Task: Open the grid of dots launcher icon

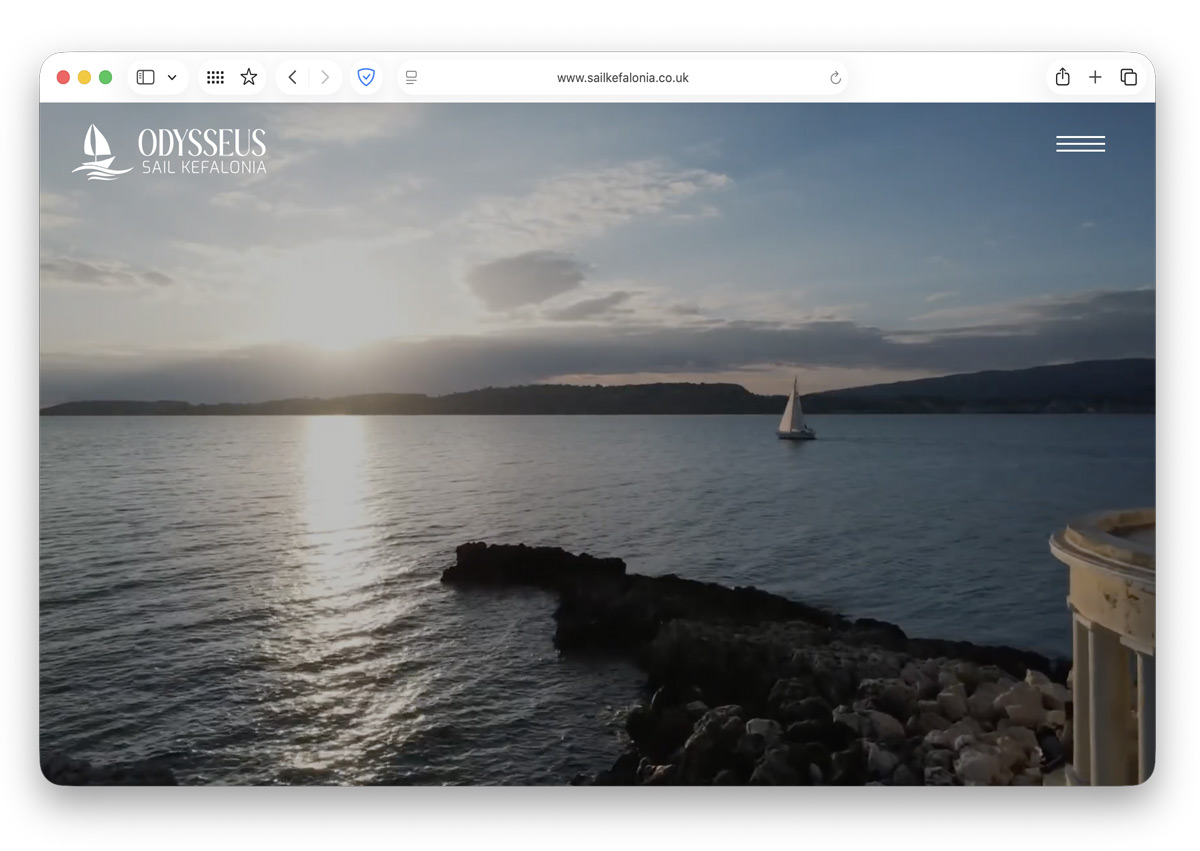Action: (x=215, y=77)
